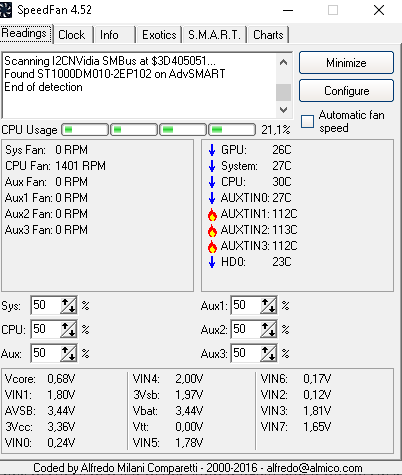
Task: Click the Minimize button
Action: [x=346, y=63]
